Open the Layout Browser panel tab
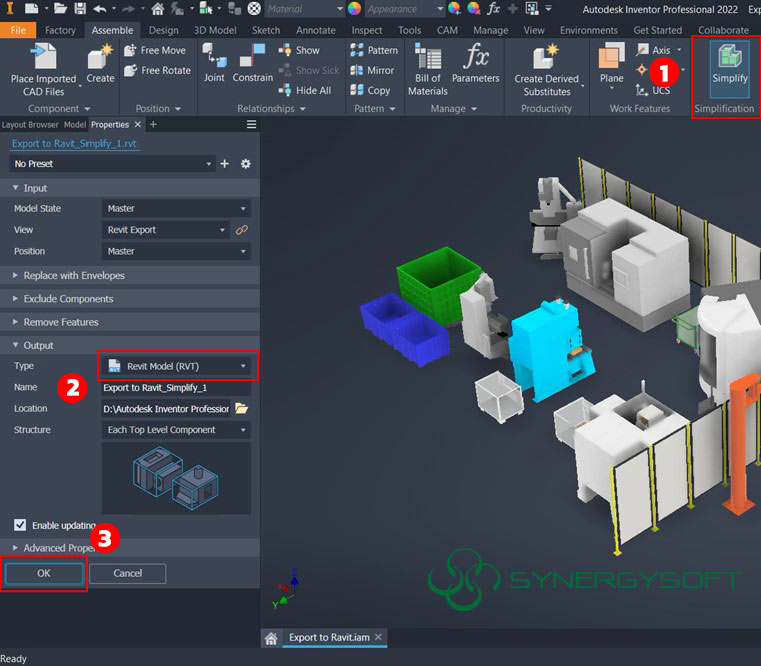 coord(30,125)
